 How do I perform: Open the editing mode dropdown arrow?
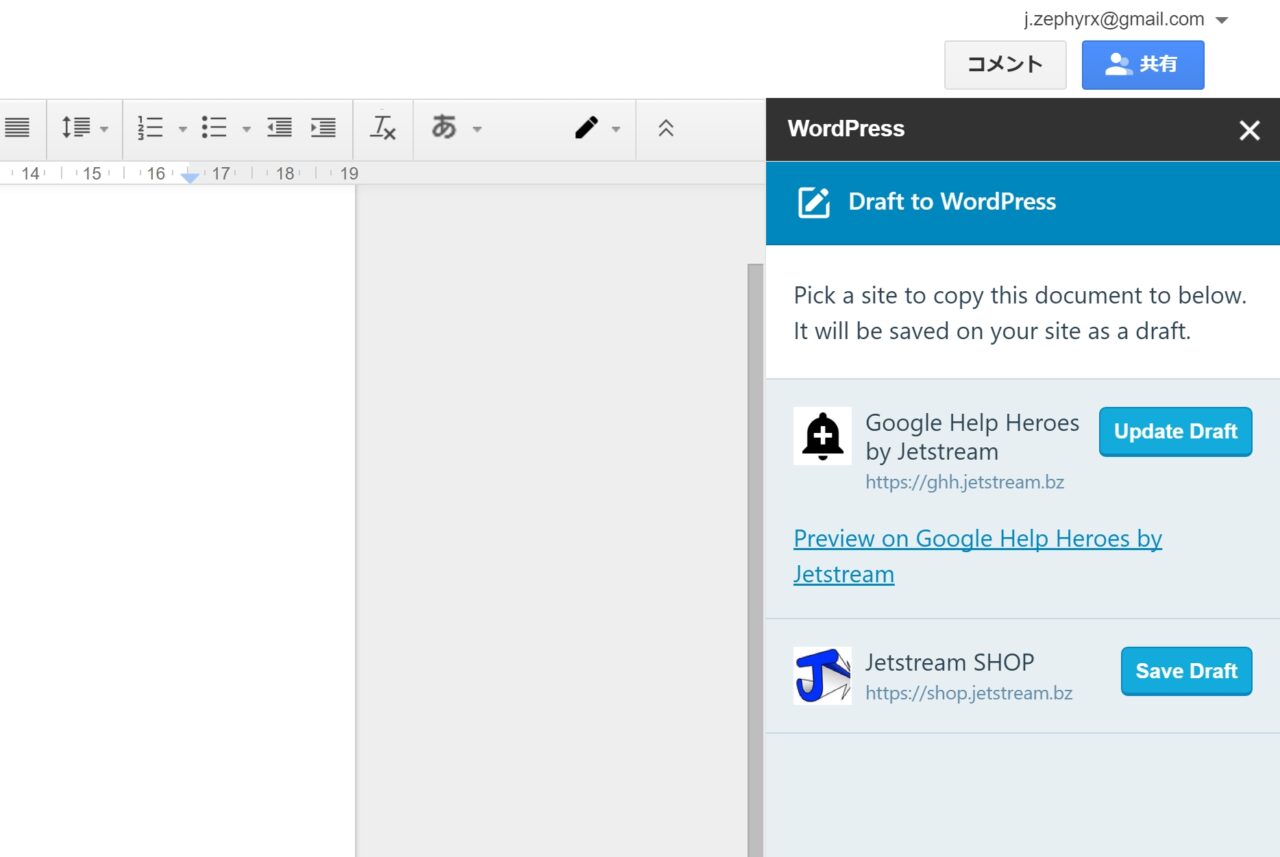tap(616, 129)
